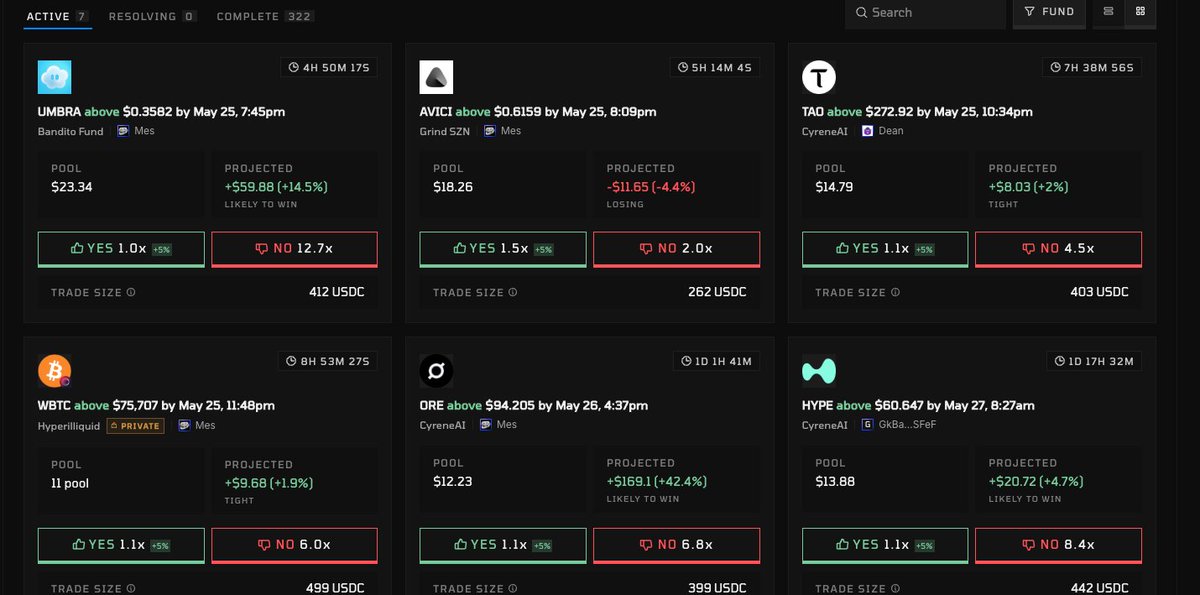Click trade size info icon on HYPE card
The image size is (1200, 595).
tap(895, 588)
